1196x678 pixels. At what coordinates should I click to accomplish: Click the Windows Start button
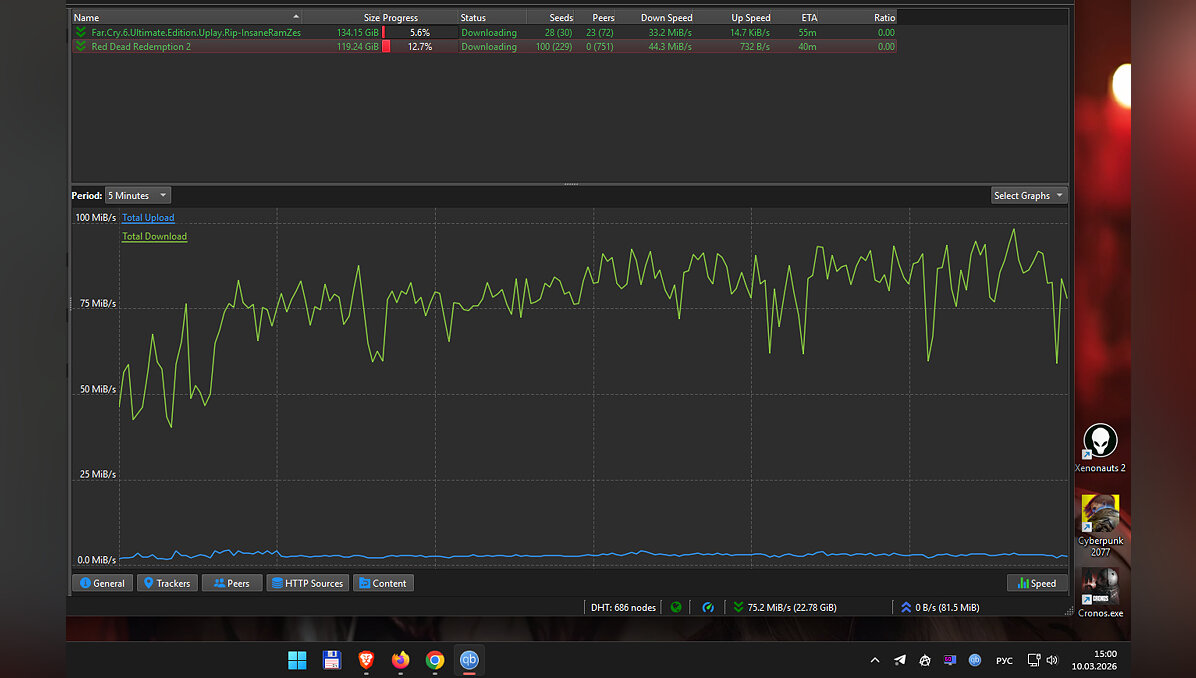coord(297,660)
